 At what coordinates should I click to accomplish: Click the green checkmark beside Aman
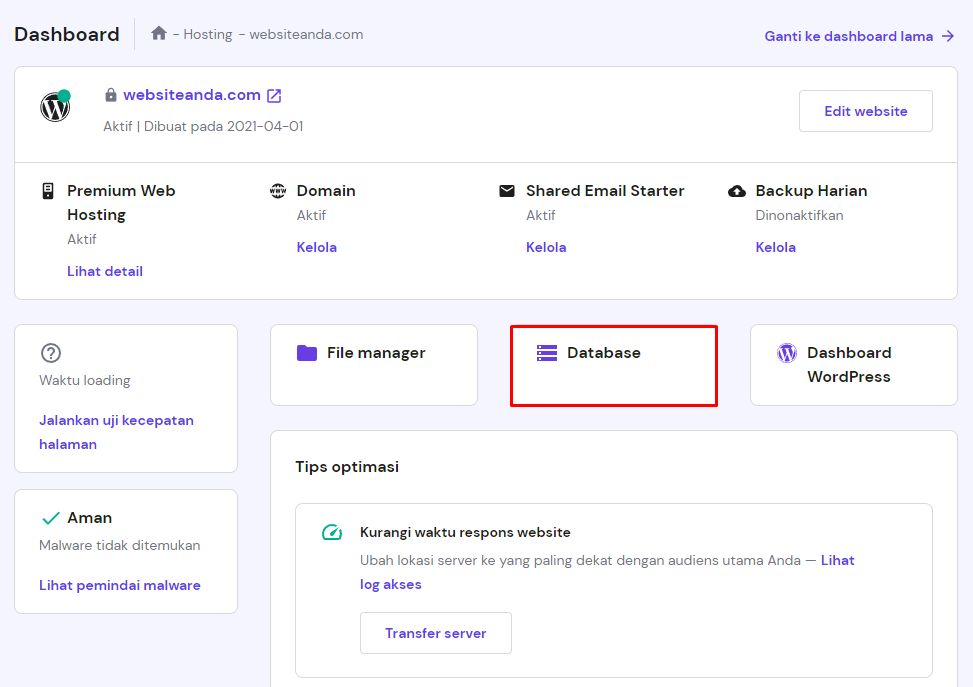(x=50, y=518)
